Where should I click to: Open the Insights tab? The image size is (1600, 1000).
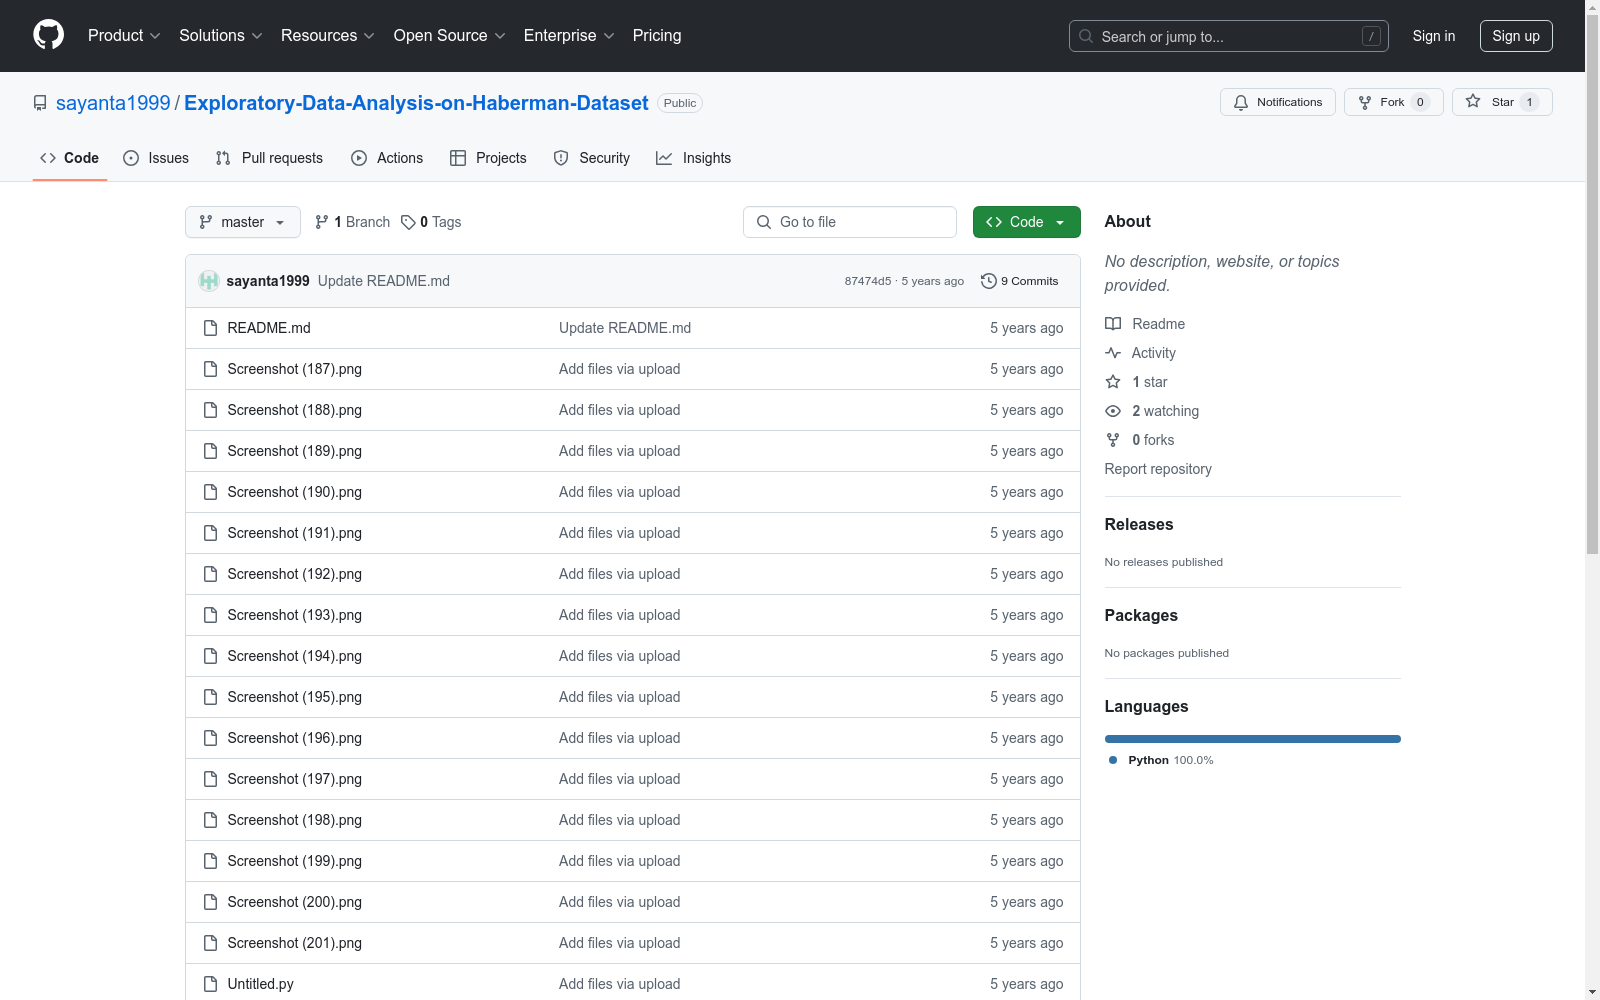pyautogui.click(x=693, y=158)
